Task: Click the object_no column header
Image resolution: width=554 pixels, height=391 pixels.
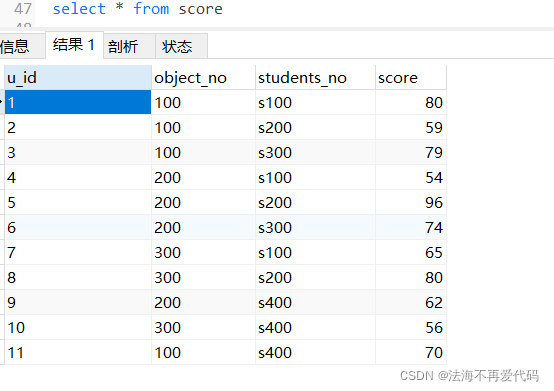Action: point(203,77)
